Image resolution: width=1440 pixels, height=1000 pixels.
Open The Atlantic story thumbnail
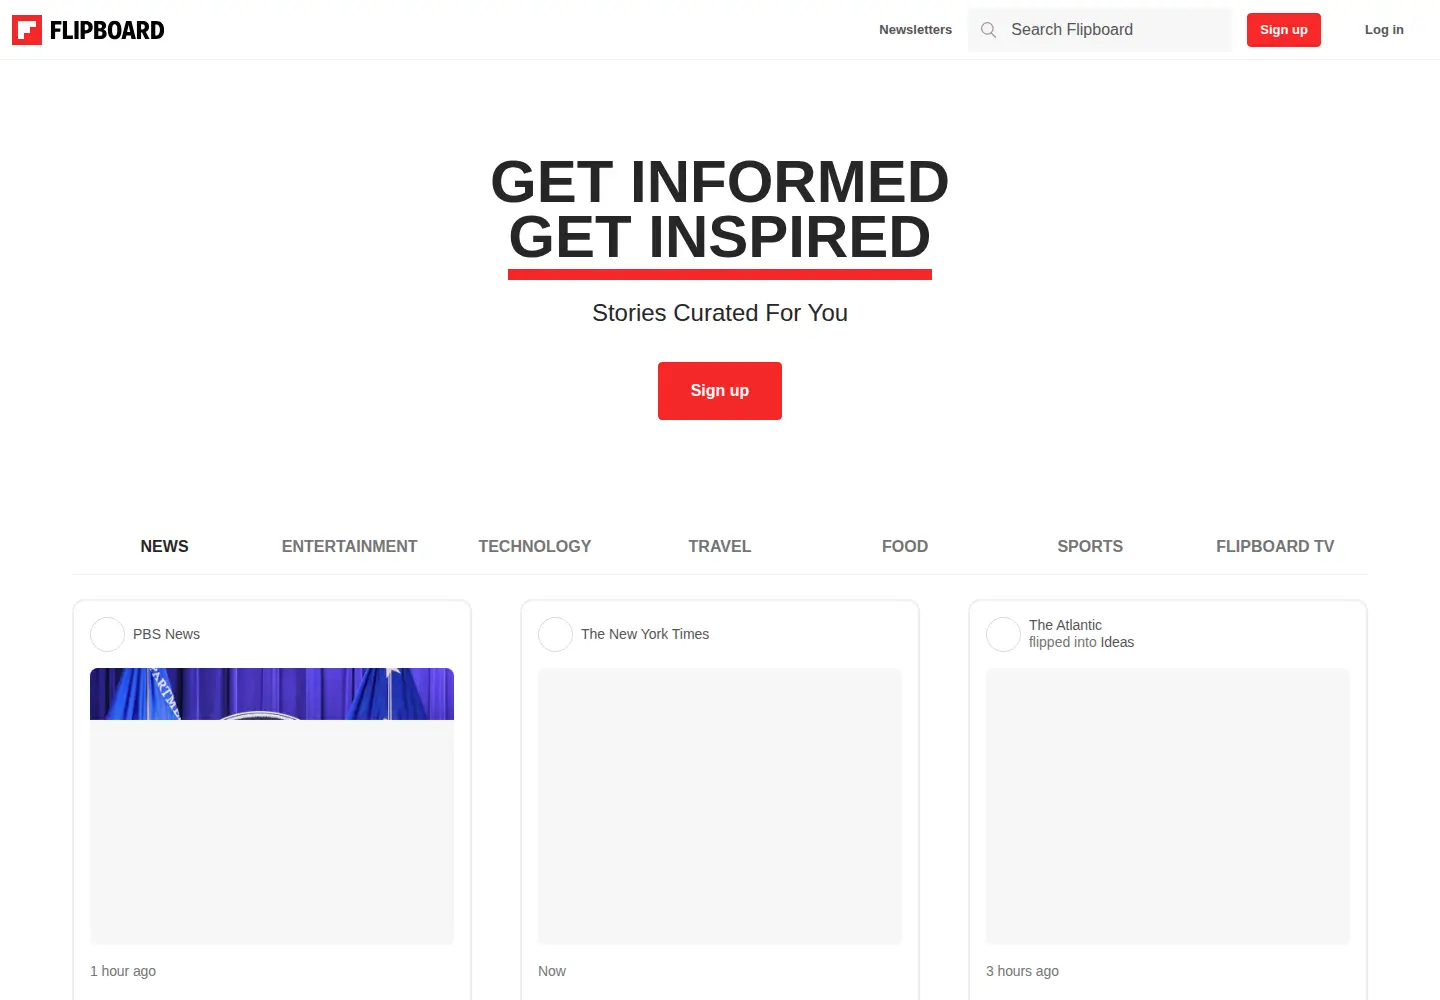tap(1168, 806)
